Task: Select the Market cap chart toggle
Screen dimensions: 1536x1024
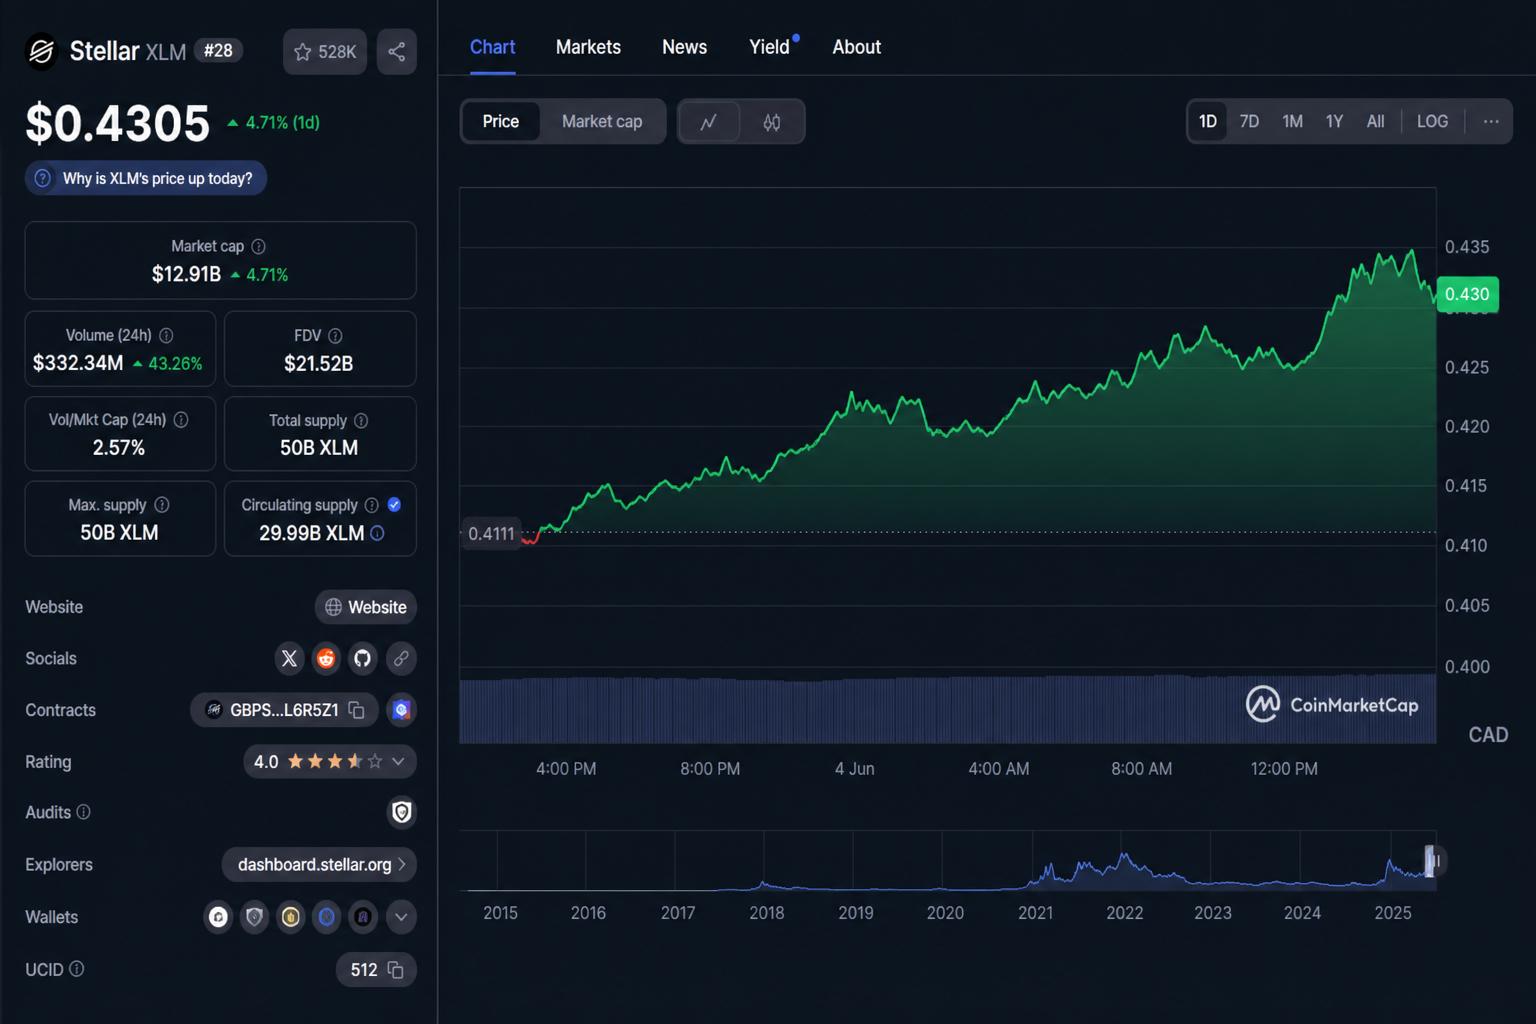Action: click(602, 121)
